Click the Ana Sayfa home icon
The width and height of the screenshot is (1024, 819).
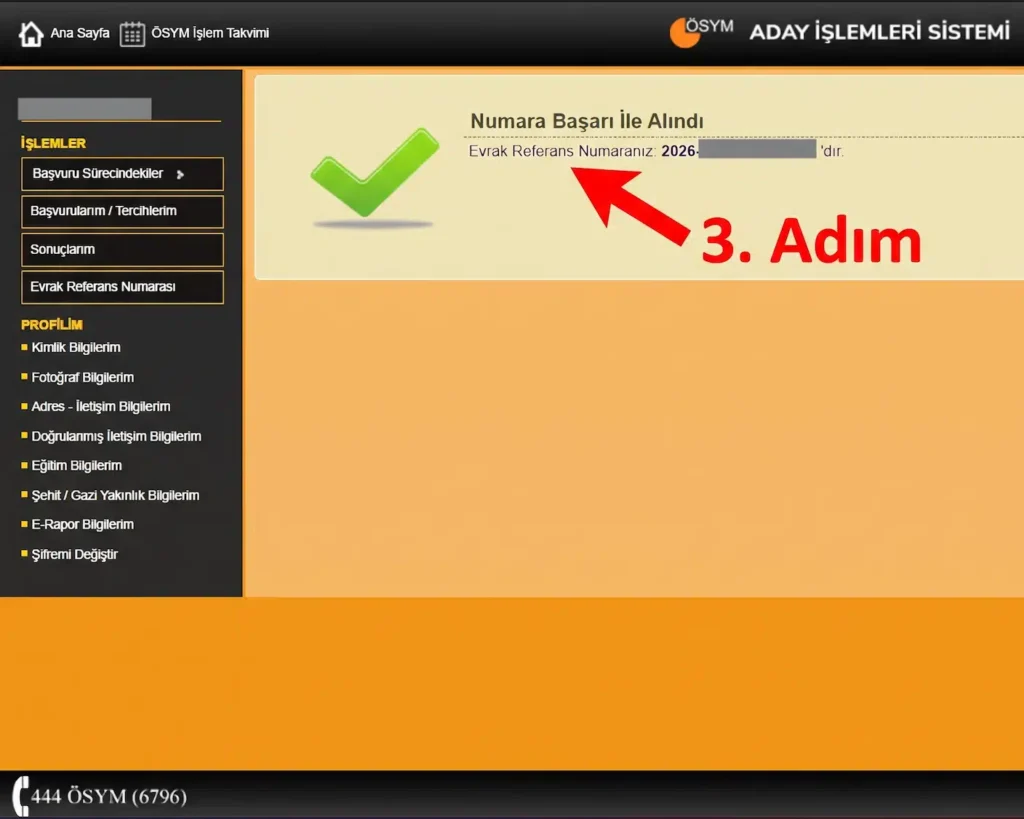pos(31,34)
